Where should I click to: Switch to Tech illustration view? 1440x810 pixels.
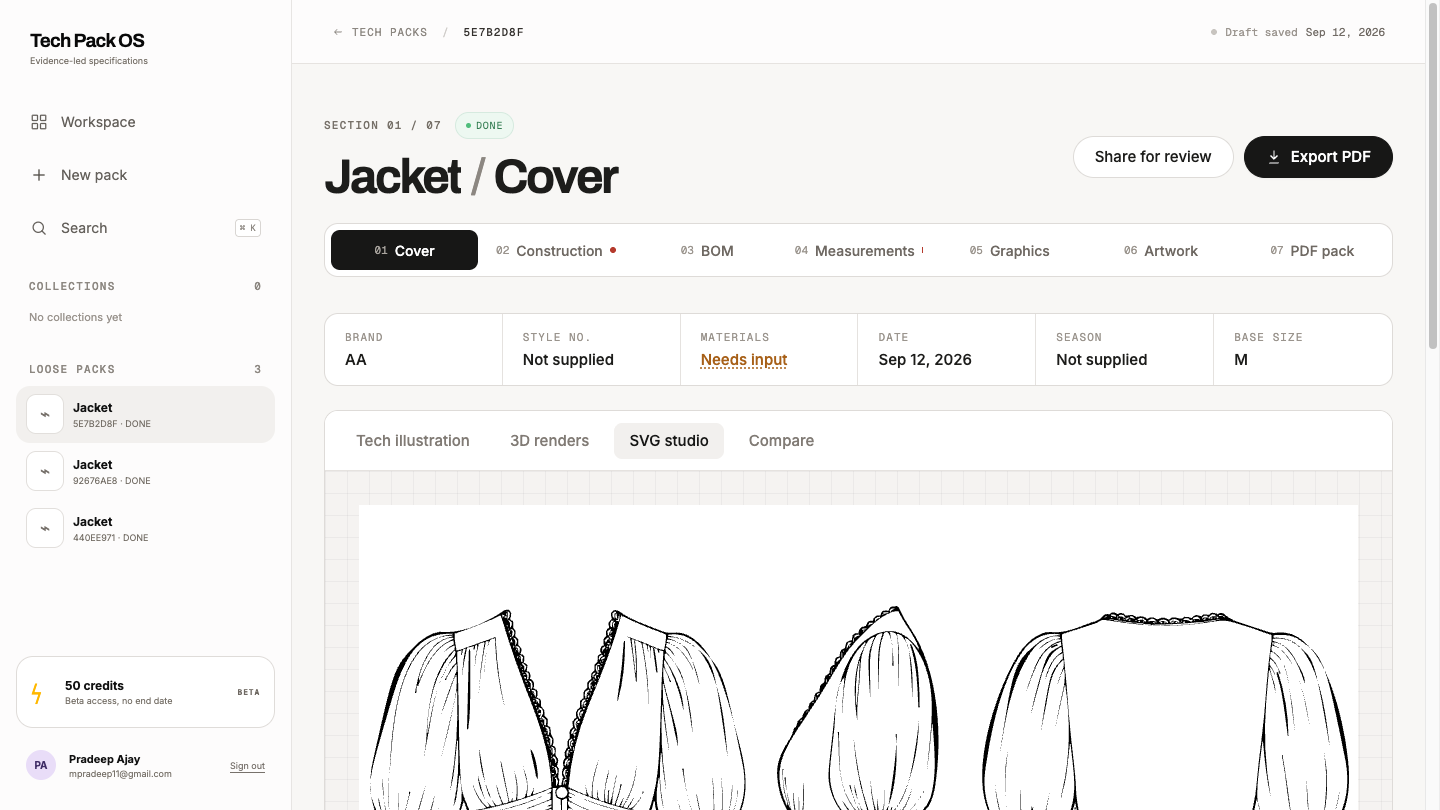(x=413, y=441)
